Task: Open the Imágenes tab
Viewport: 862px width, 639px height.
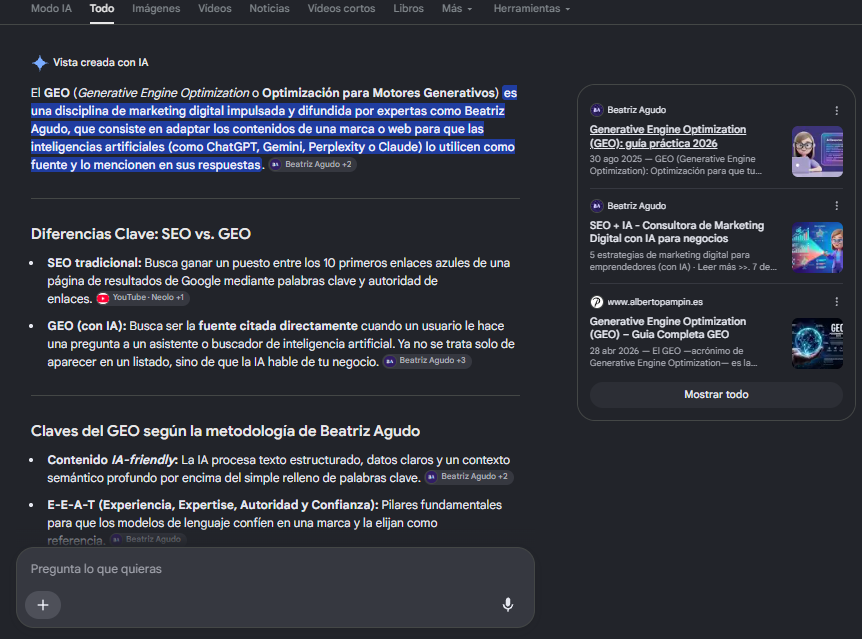Action: click(x=156, y=9)
